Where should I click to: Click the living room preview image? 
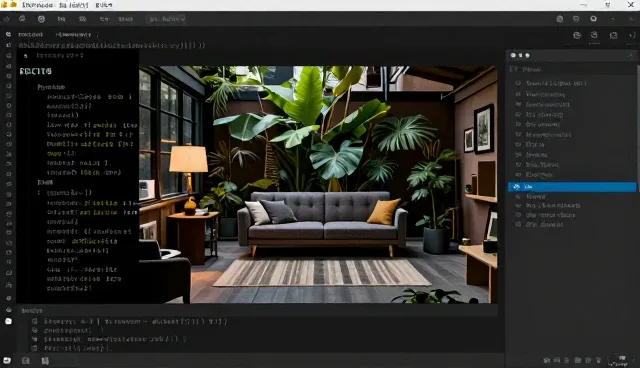point(318,184)
